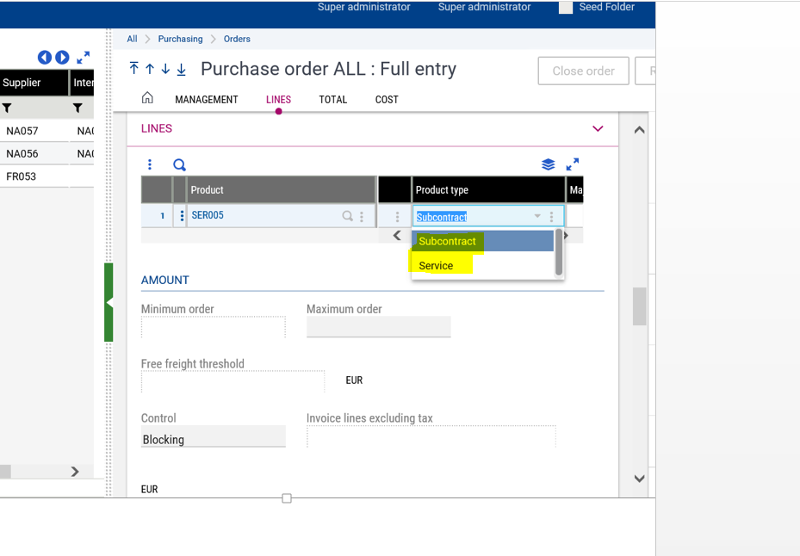This screenshot has height=556, width=800.
Task: Click the lookup magnifier in SER005 field
Action: (348, 216)
